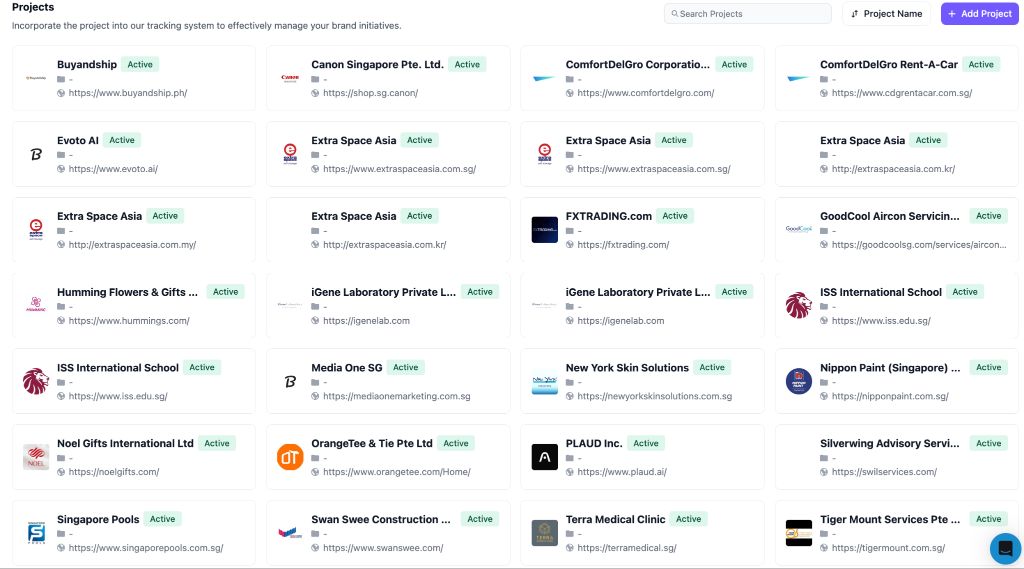
Task: Click the Nippon Paint round logo
Action: (799, 382)
